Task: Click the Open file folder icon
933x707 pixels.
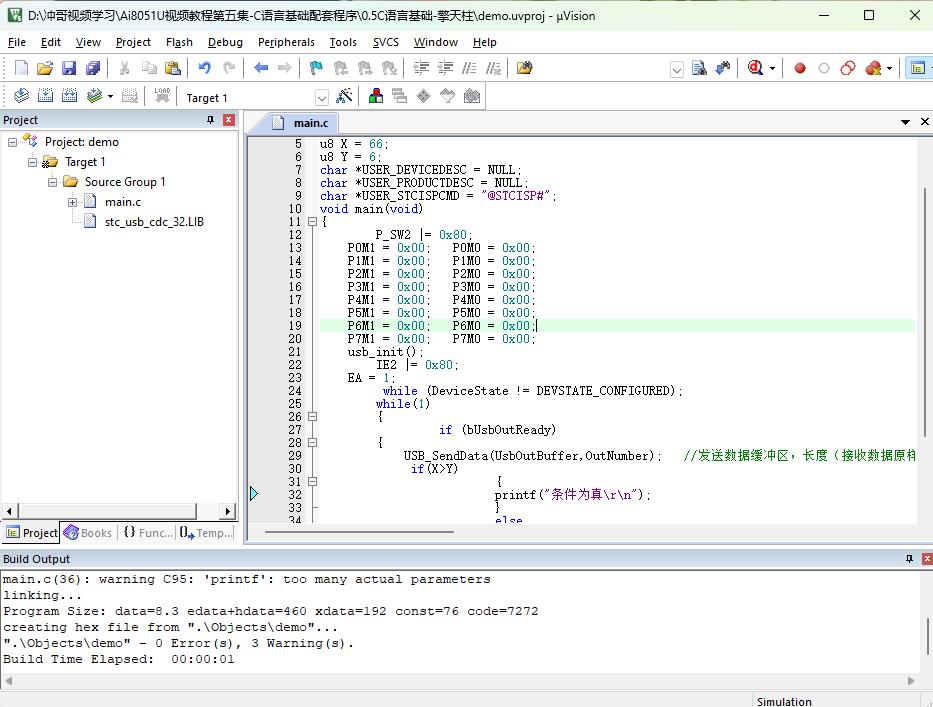Action: [x=45, y=68]
